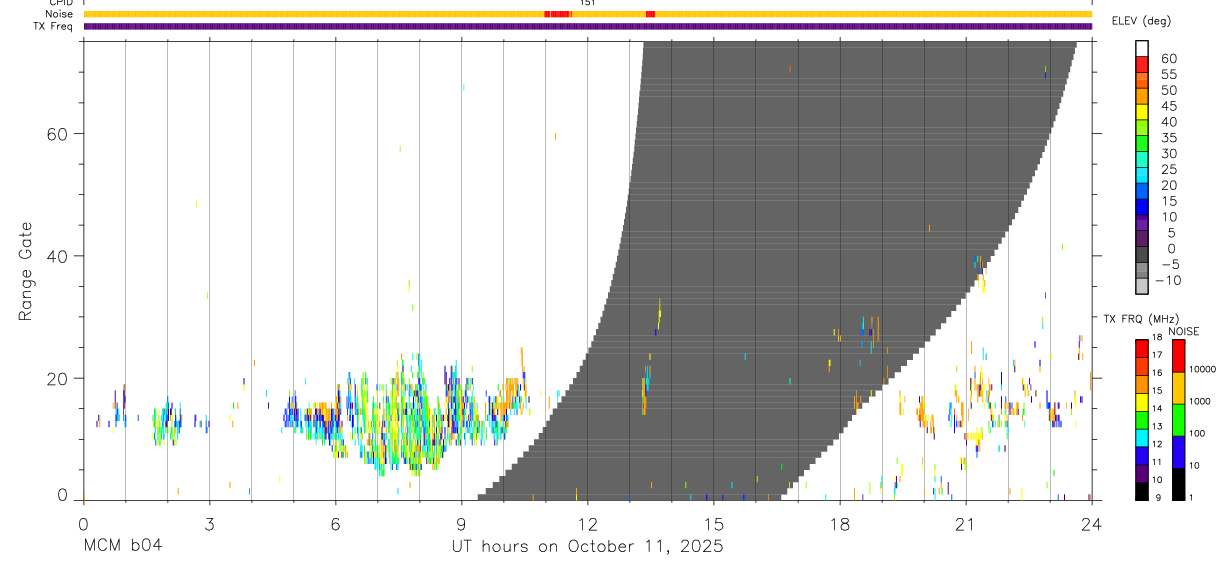1228x567 pixels.
Task: Click the yellow 40–45 elevation color swatch
Action: tap(1142, 113)
